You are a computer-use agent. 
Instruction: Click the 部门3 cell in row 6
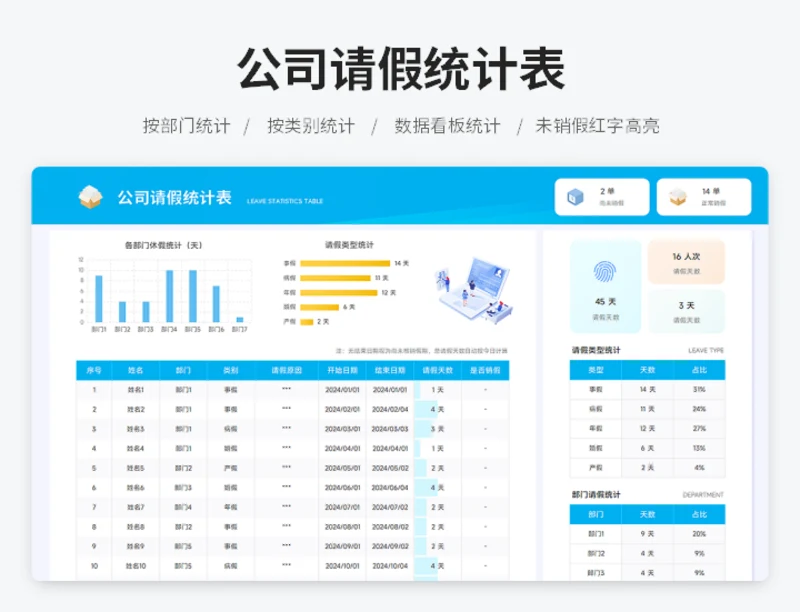pos(184,488)
